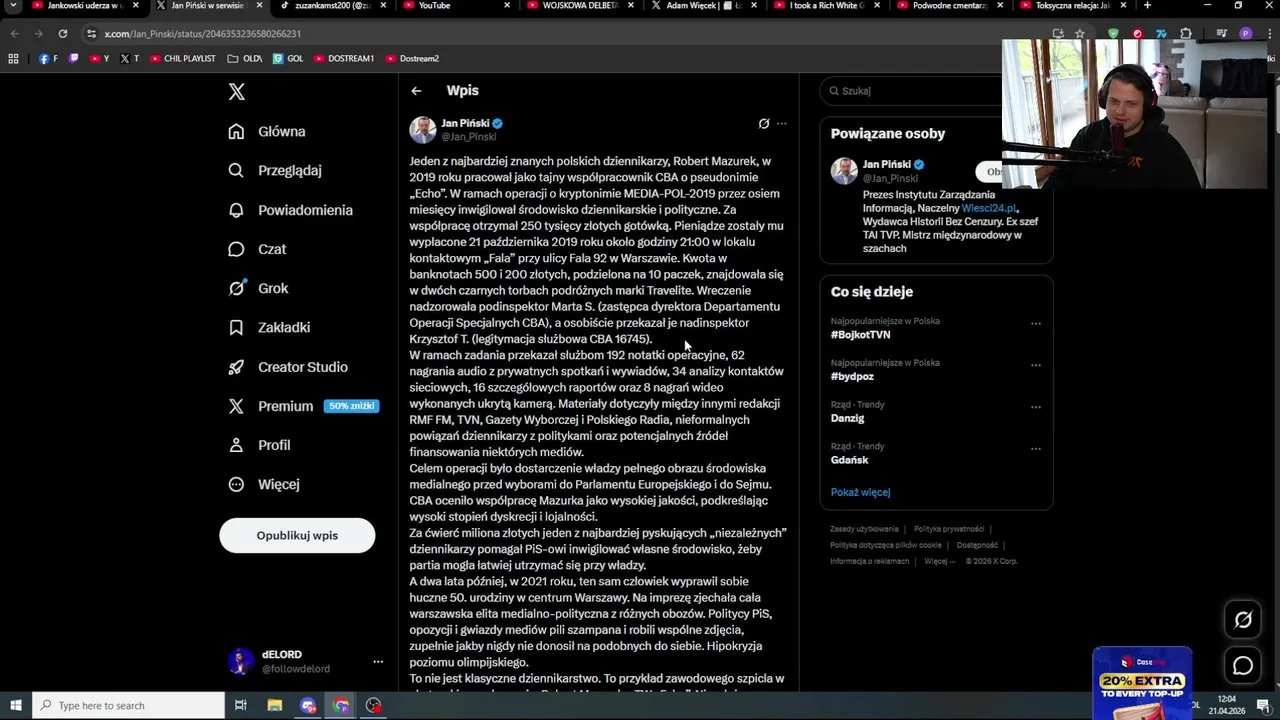Screen dimensions: 1280x720
Task: Open Powiadomienia notifications
Action: point(290,210)
